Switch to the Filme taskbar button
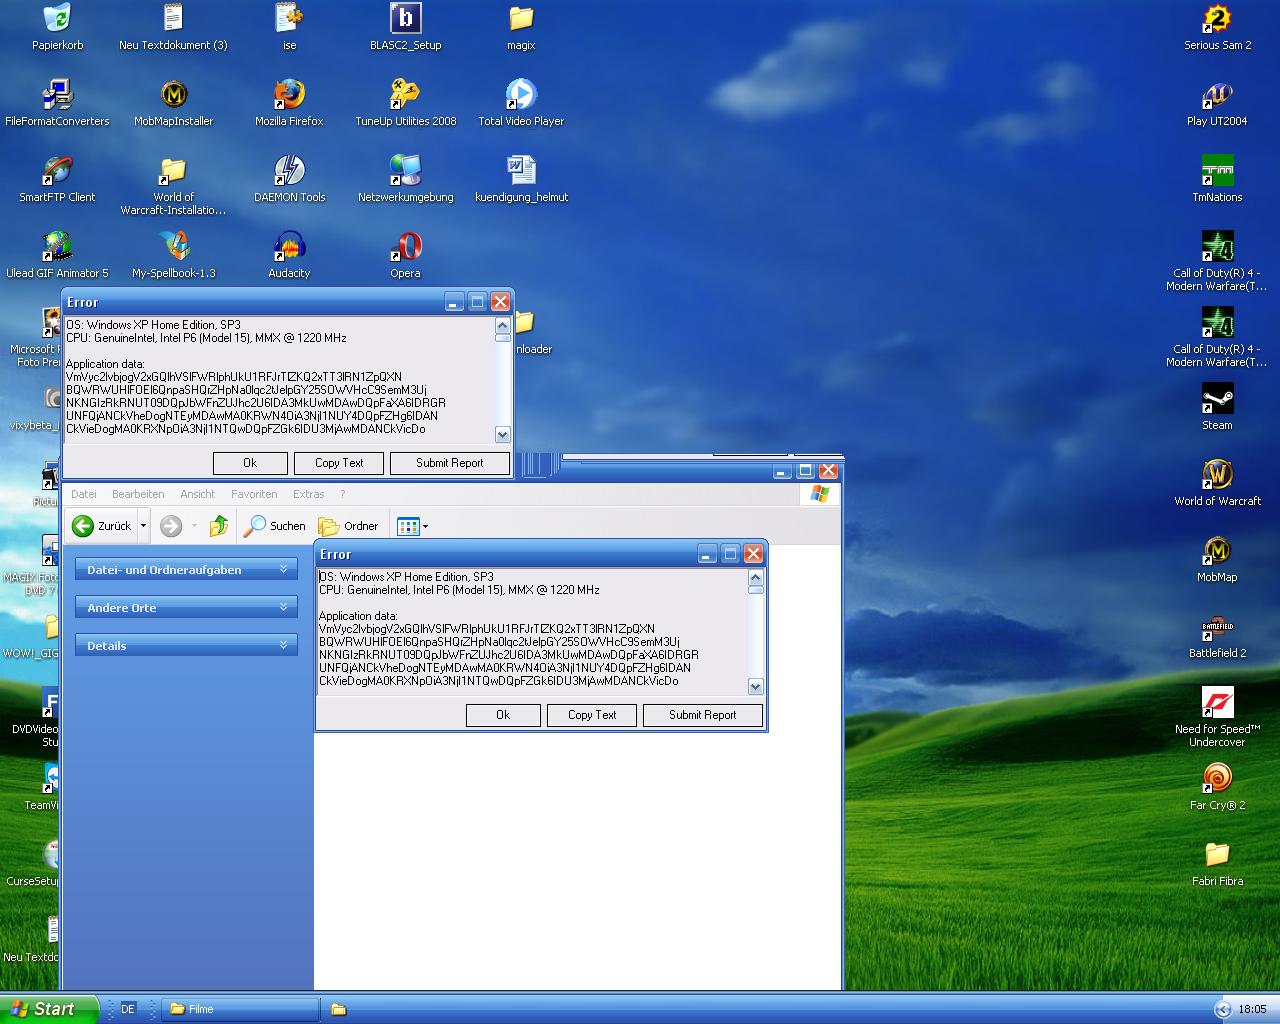This screenshot has width=1280, height=1024. [240, 1009]
